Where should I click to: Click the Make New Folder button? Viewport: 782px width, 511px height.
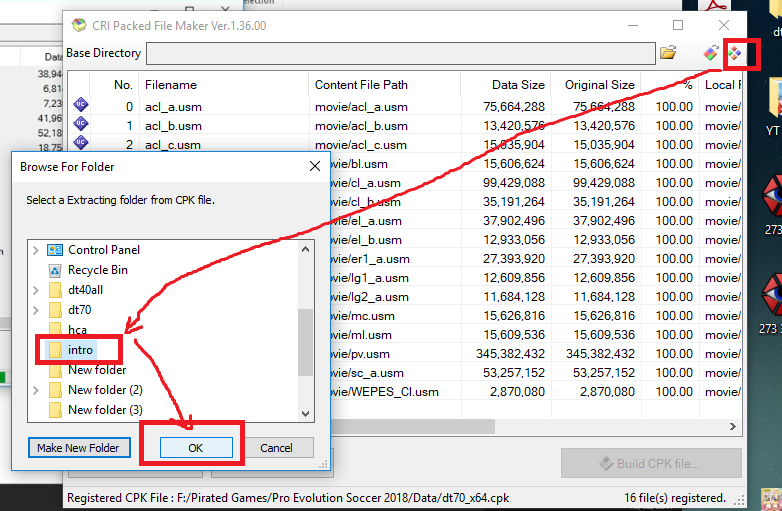pos(79,448)
